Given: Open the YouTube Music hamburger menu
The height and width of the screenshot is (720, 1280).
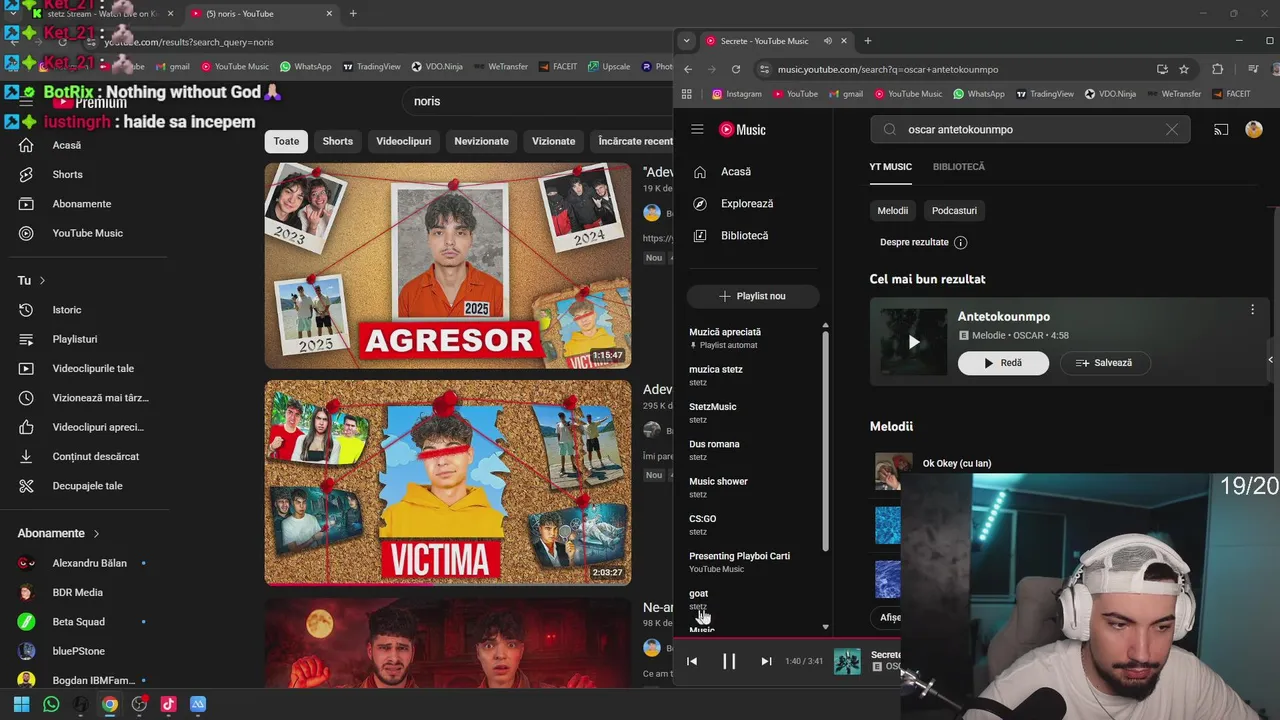Looking at the screenshot, I should [x=697, y=129].
